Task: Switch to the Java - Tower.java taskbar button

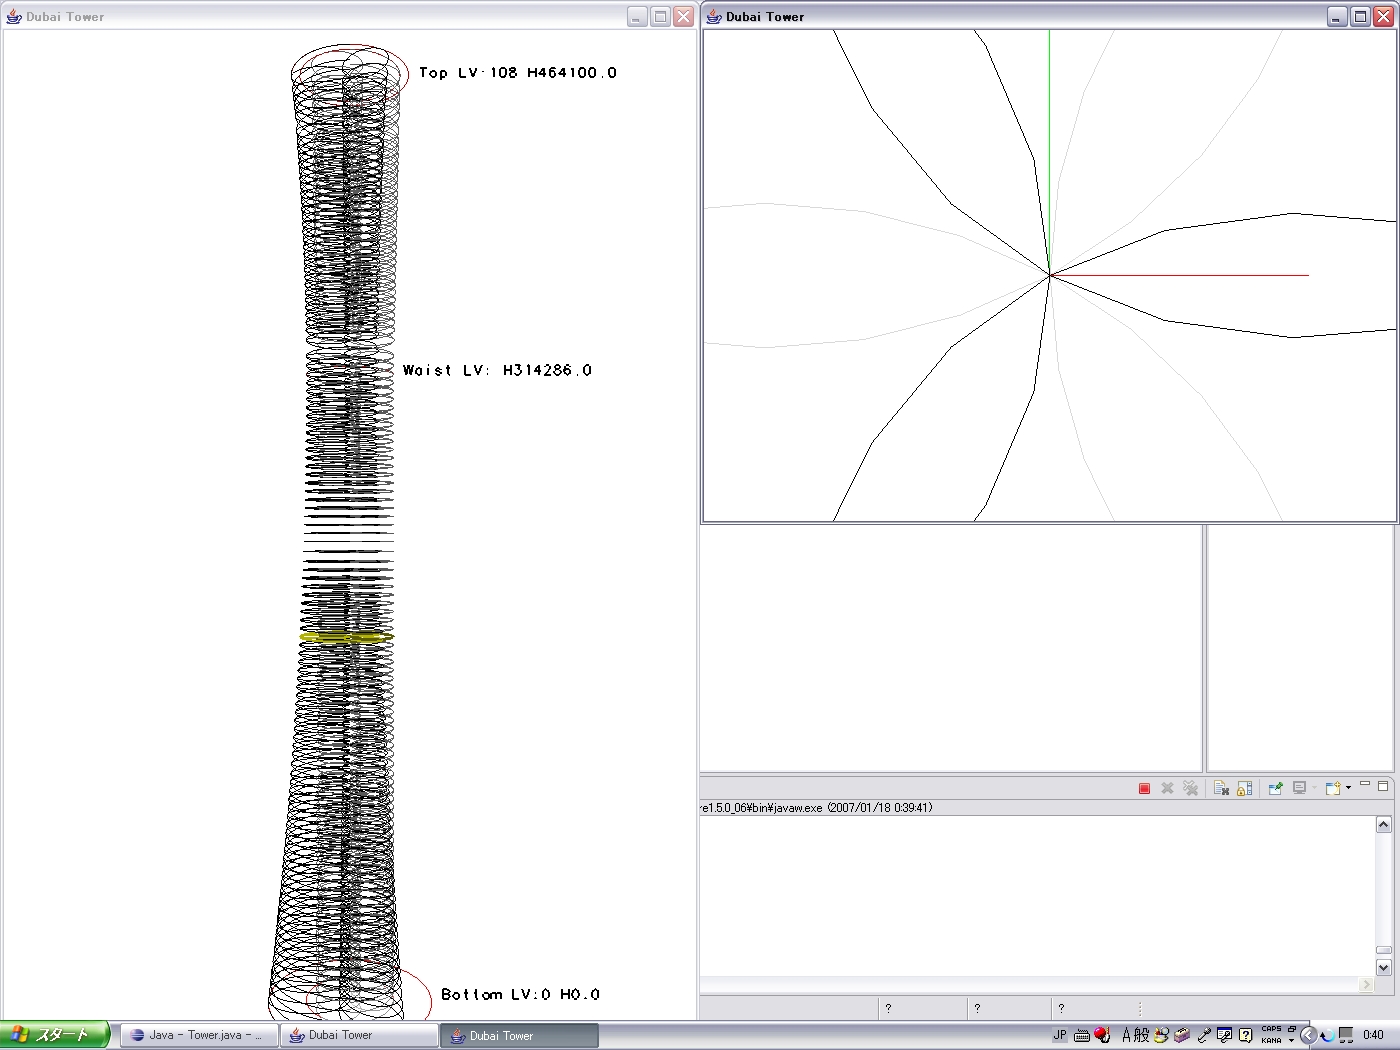Action: click(x=198, y=1035)
